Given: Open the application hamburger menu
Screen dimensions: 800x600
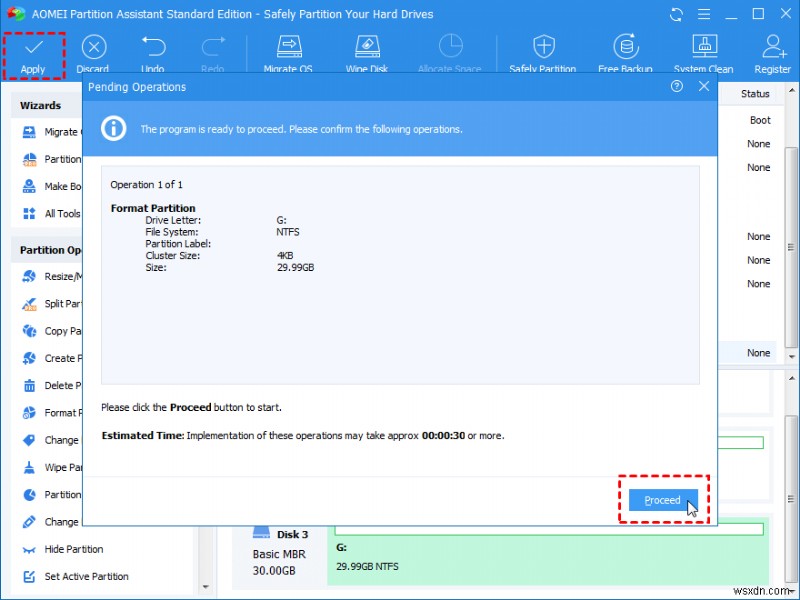Looking at the screenshot, I should pyautogui.click(x=704, y=14).
